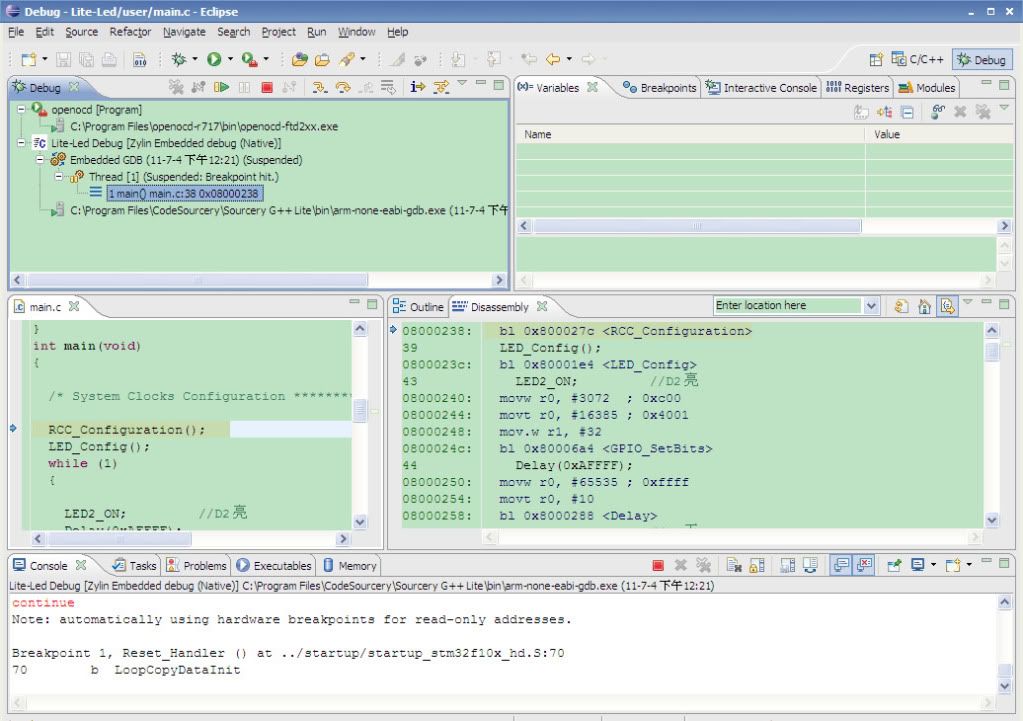Viewport: 1023px width, 721px height.
Task: Toggle Instruction Stepping Mode
Action: coord(418,88)
